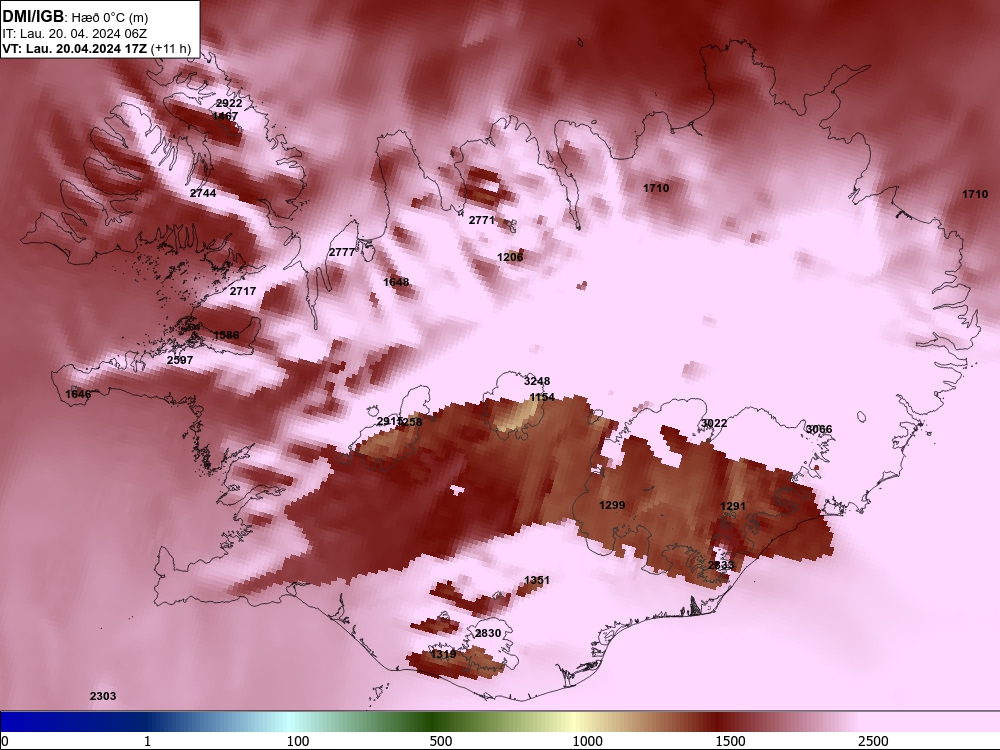Click the 2777 value label
1000x750 pixels.
click(342, 253)
